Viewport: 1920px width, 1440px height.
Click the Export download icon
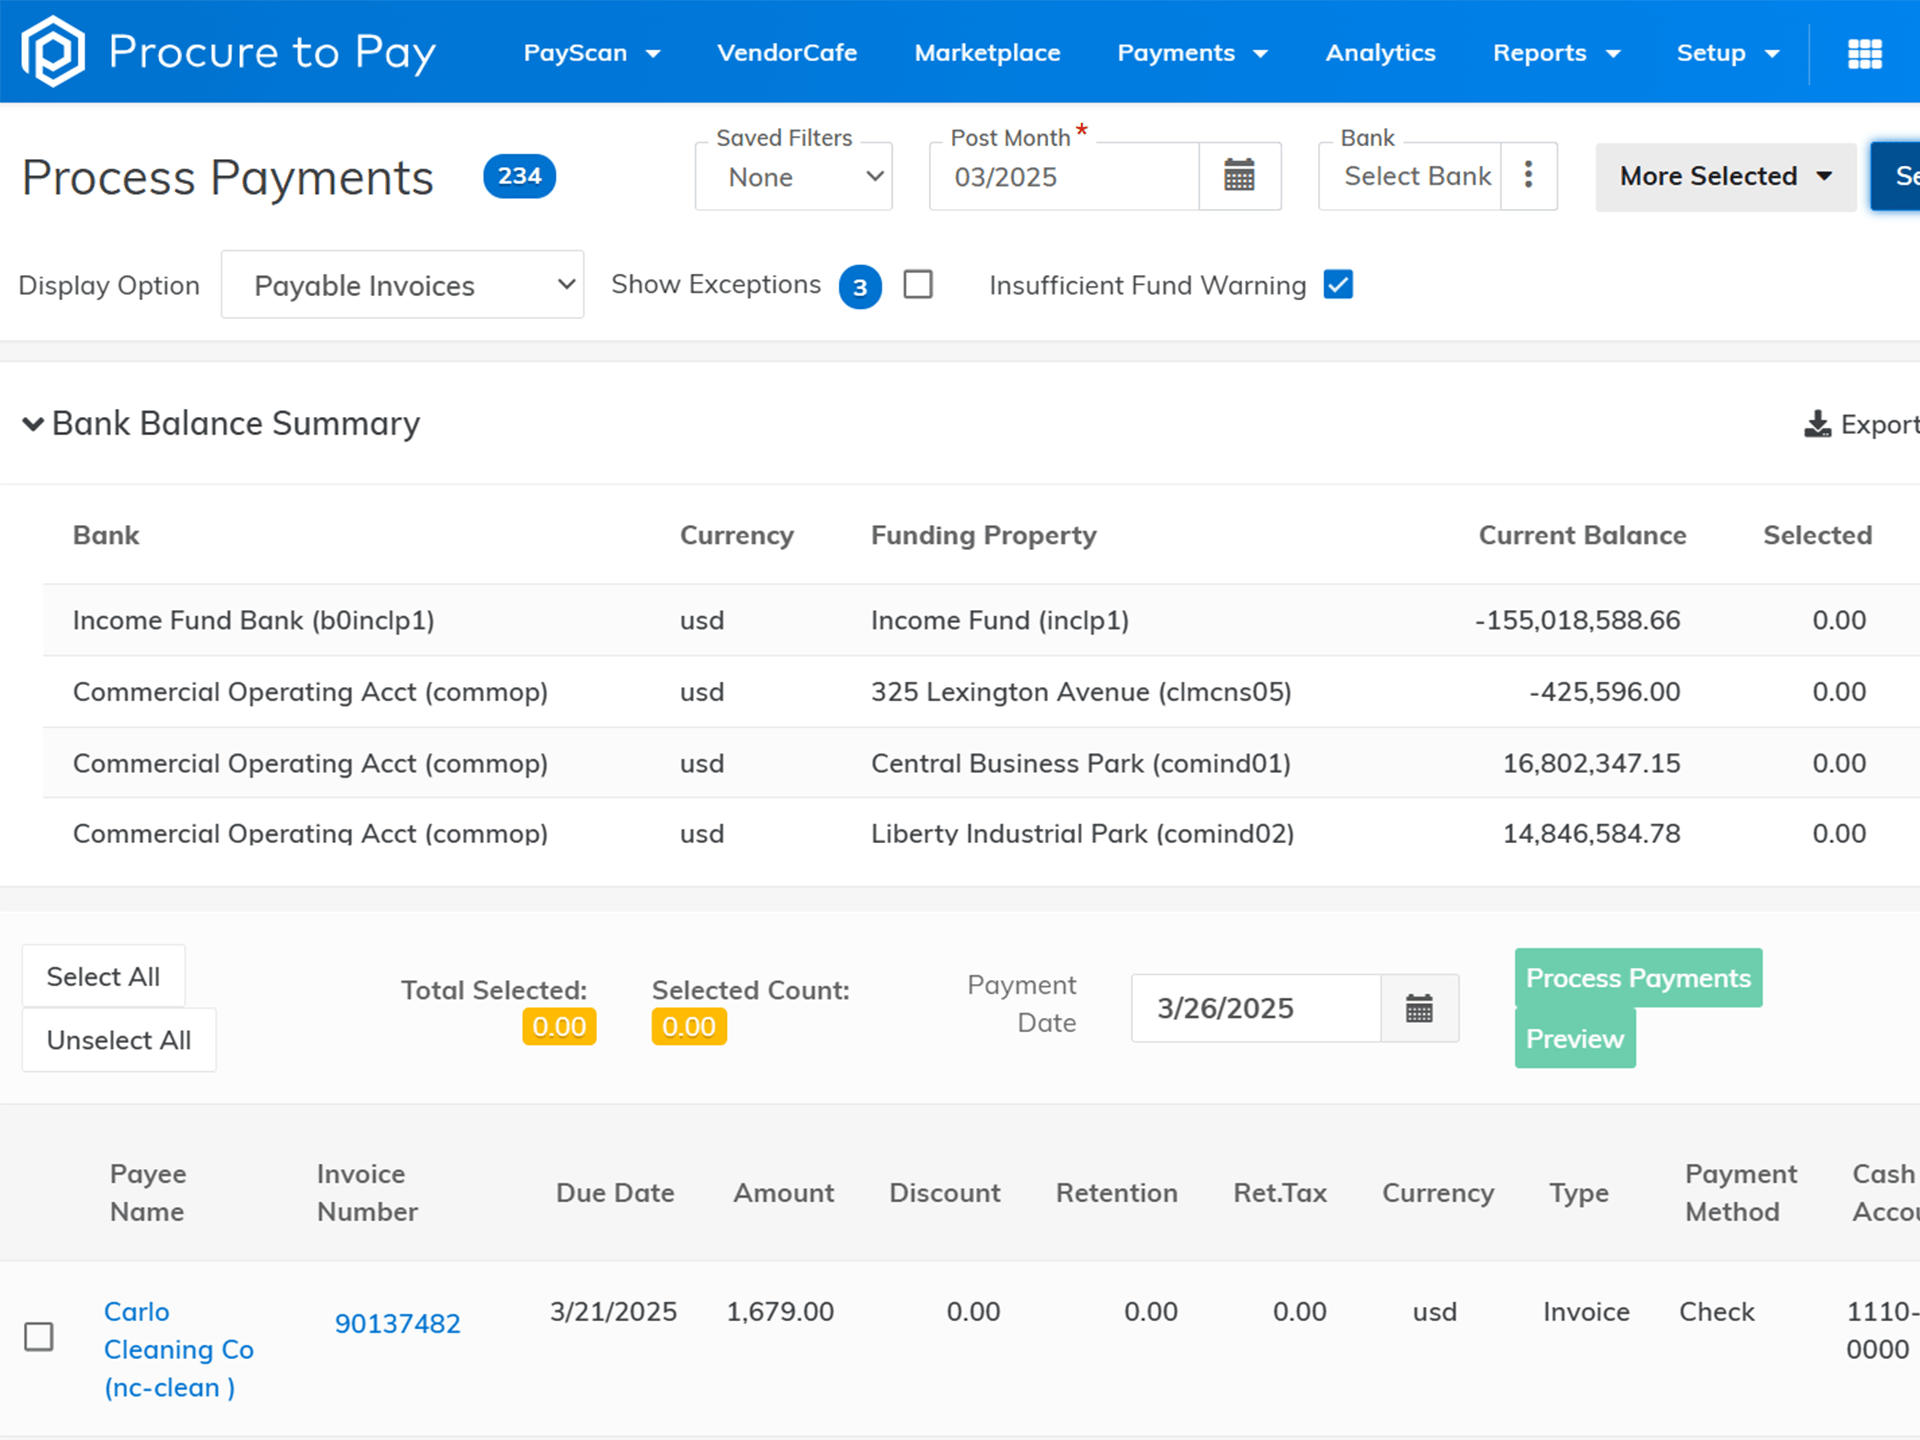point(1817,423)
